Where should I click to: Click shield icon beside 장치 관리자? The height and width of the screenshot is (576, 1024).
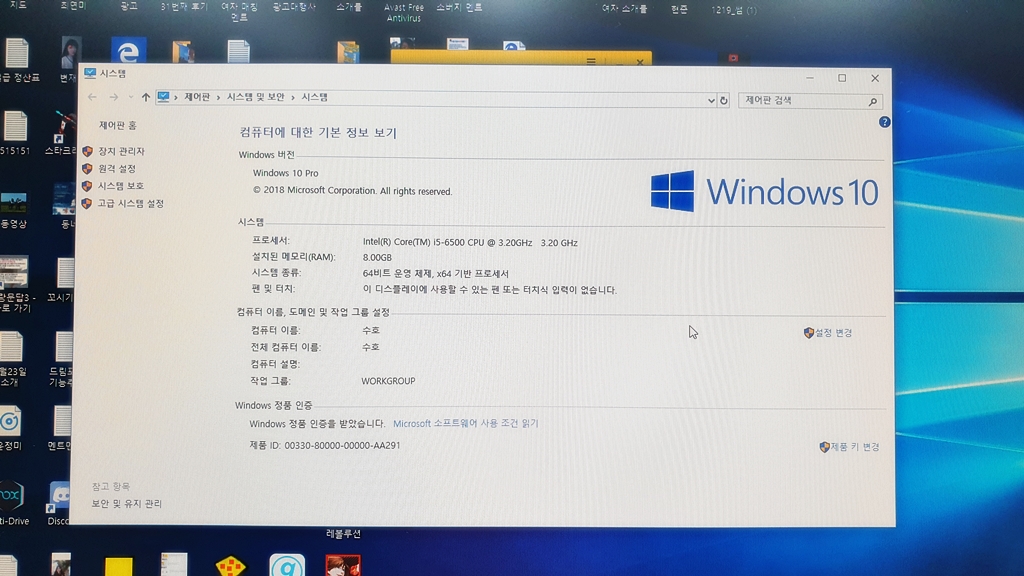[88, 152]
